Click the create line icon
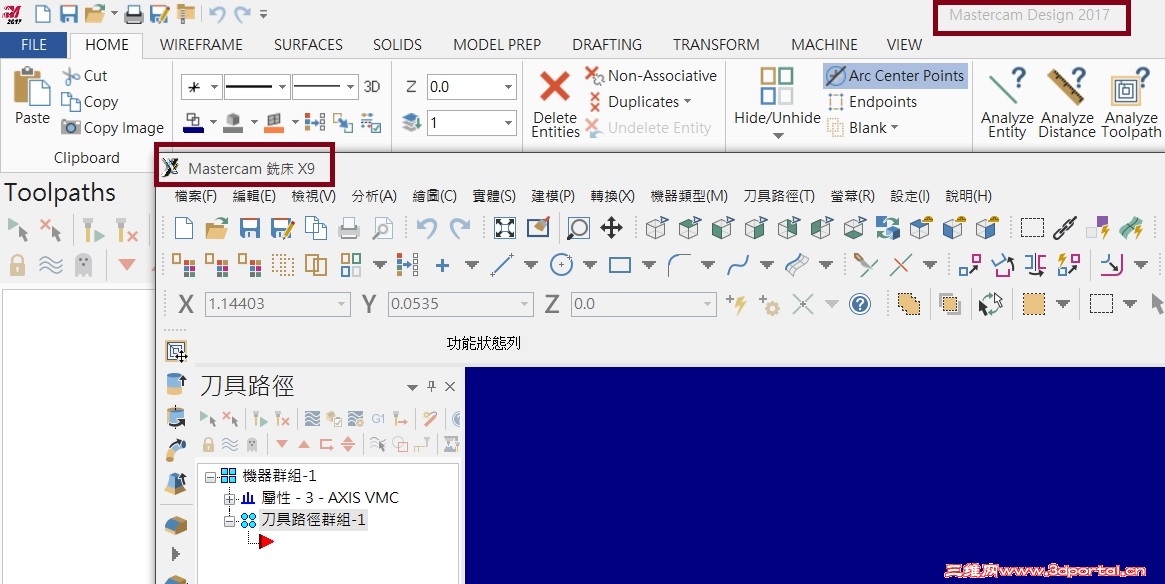 click(502, 265)
